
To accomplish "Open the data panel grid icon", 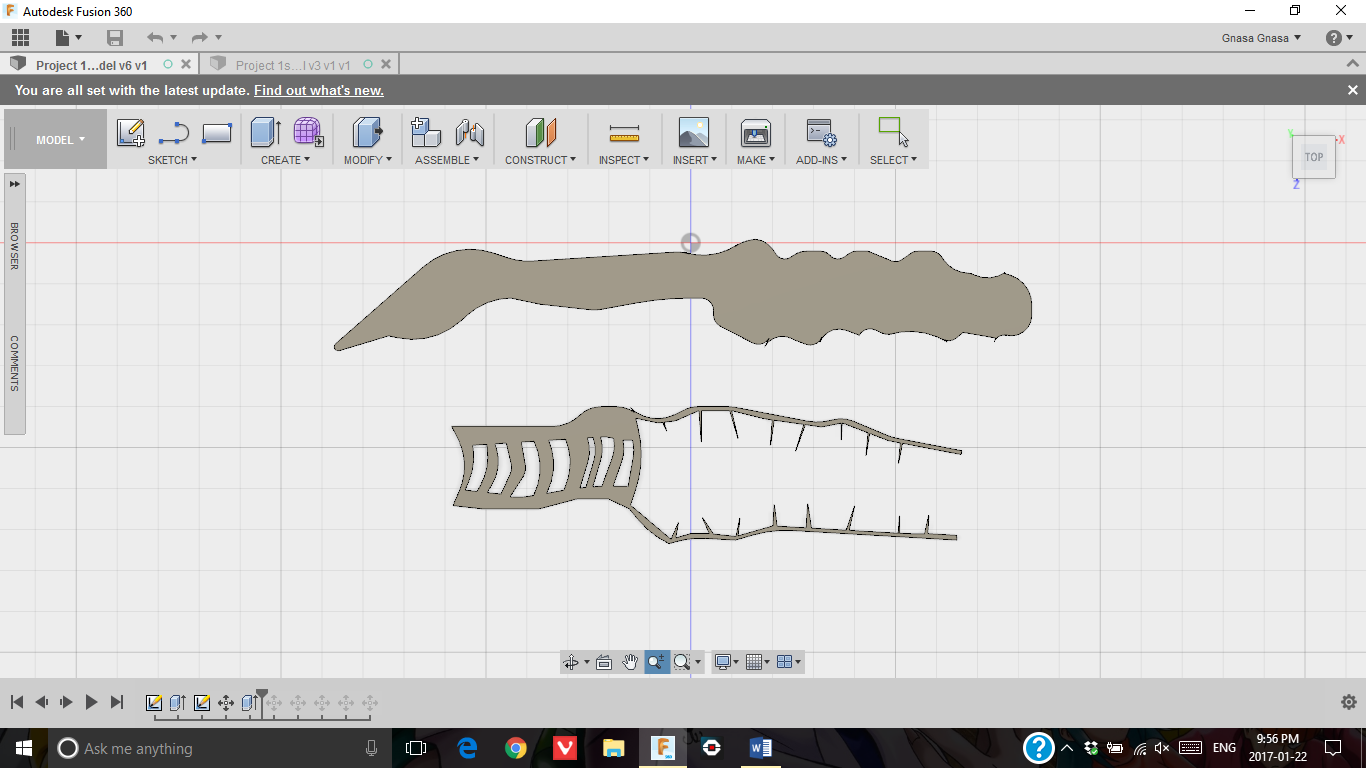I will click(20, 38).
